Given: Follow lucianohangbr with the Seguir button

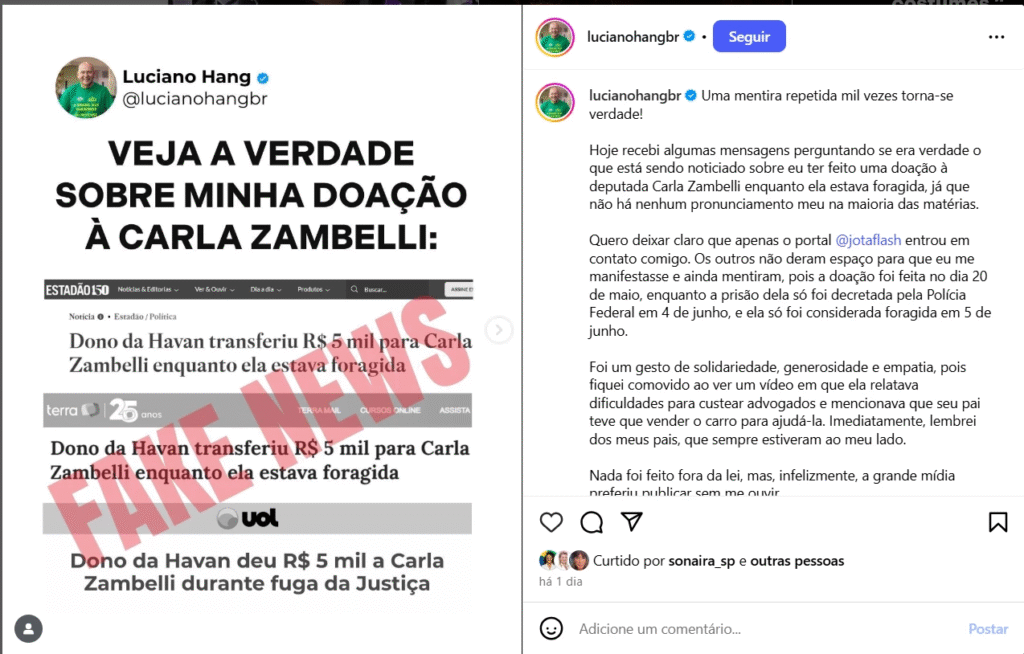Looking at the screenshot, I should (x=749, y=37).
